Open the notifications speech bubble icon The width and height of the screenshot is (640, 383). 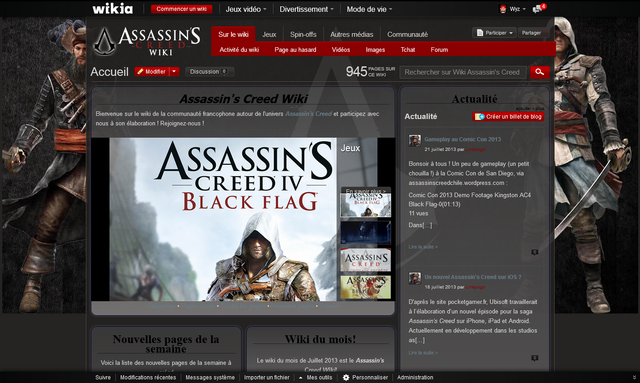pyautogui.click(x=537, y=9)
